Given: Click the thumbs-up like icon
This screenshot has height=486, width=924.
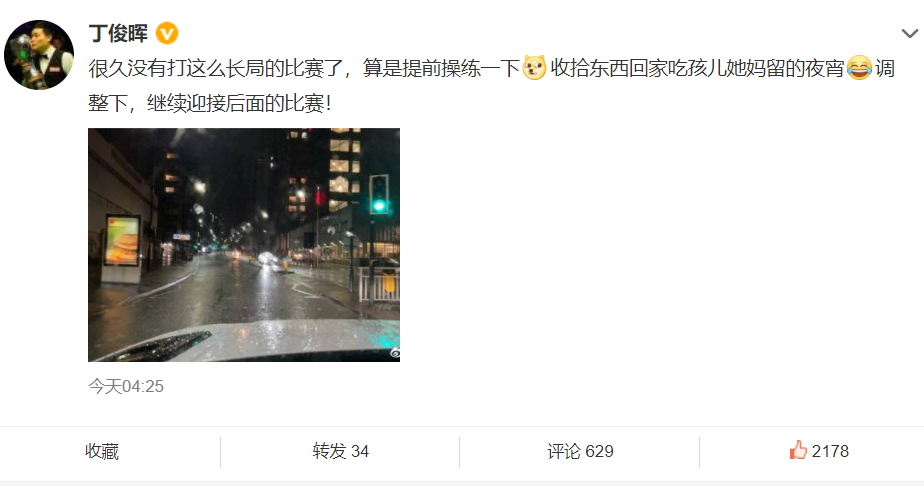Looking at the screenshot, I should pos(798,450).
